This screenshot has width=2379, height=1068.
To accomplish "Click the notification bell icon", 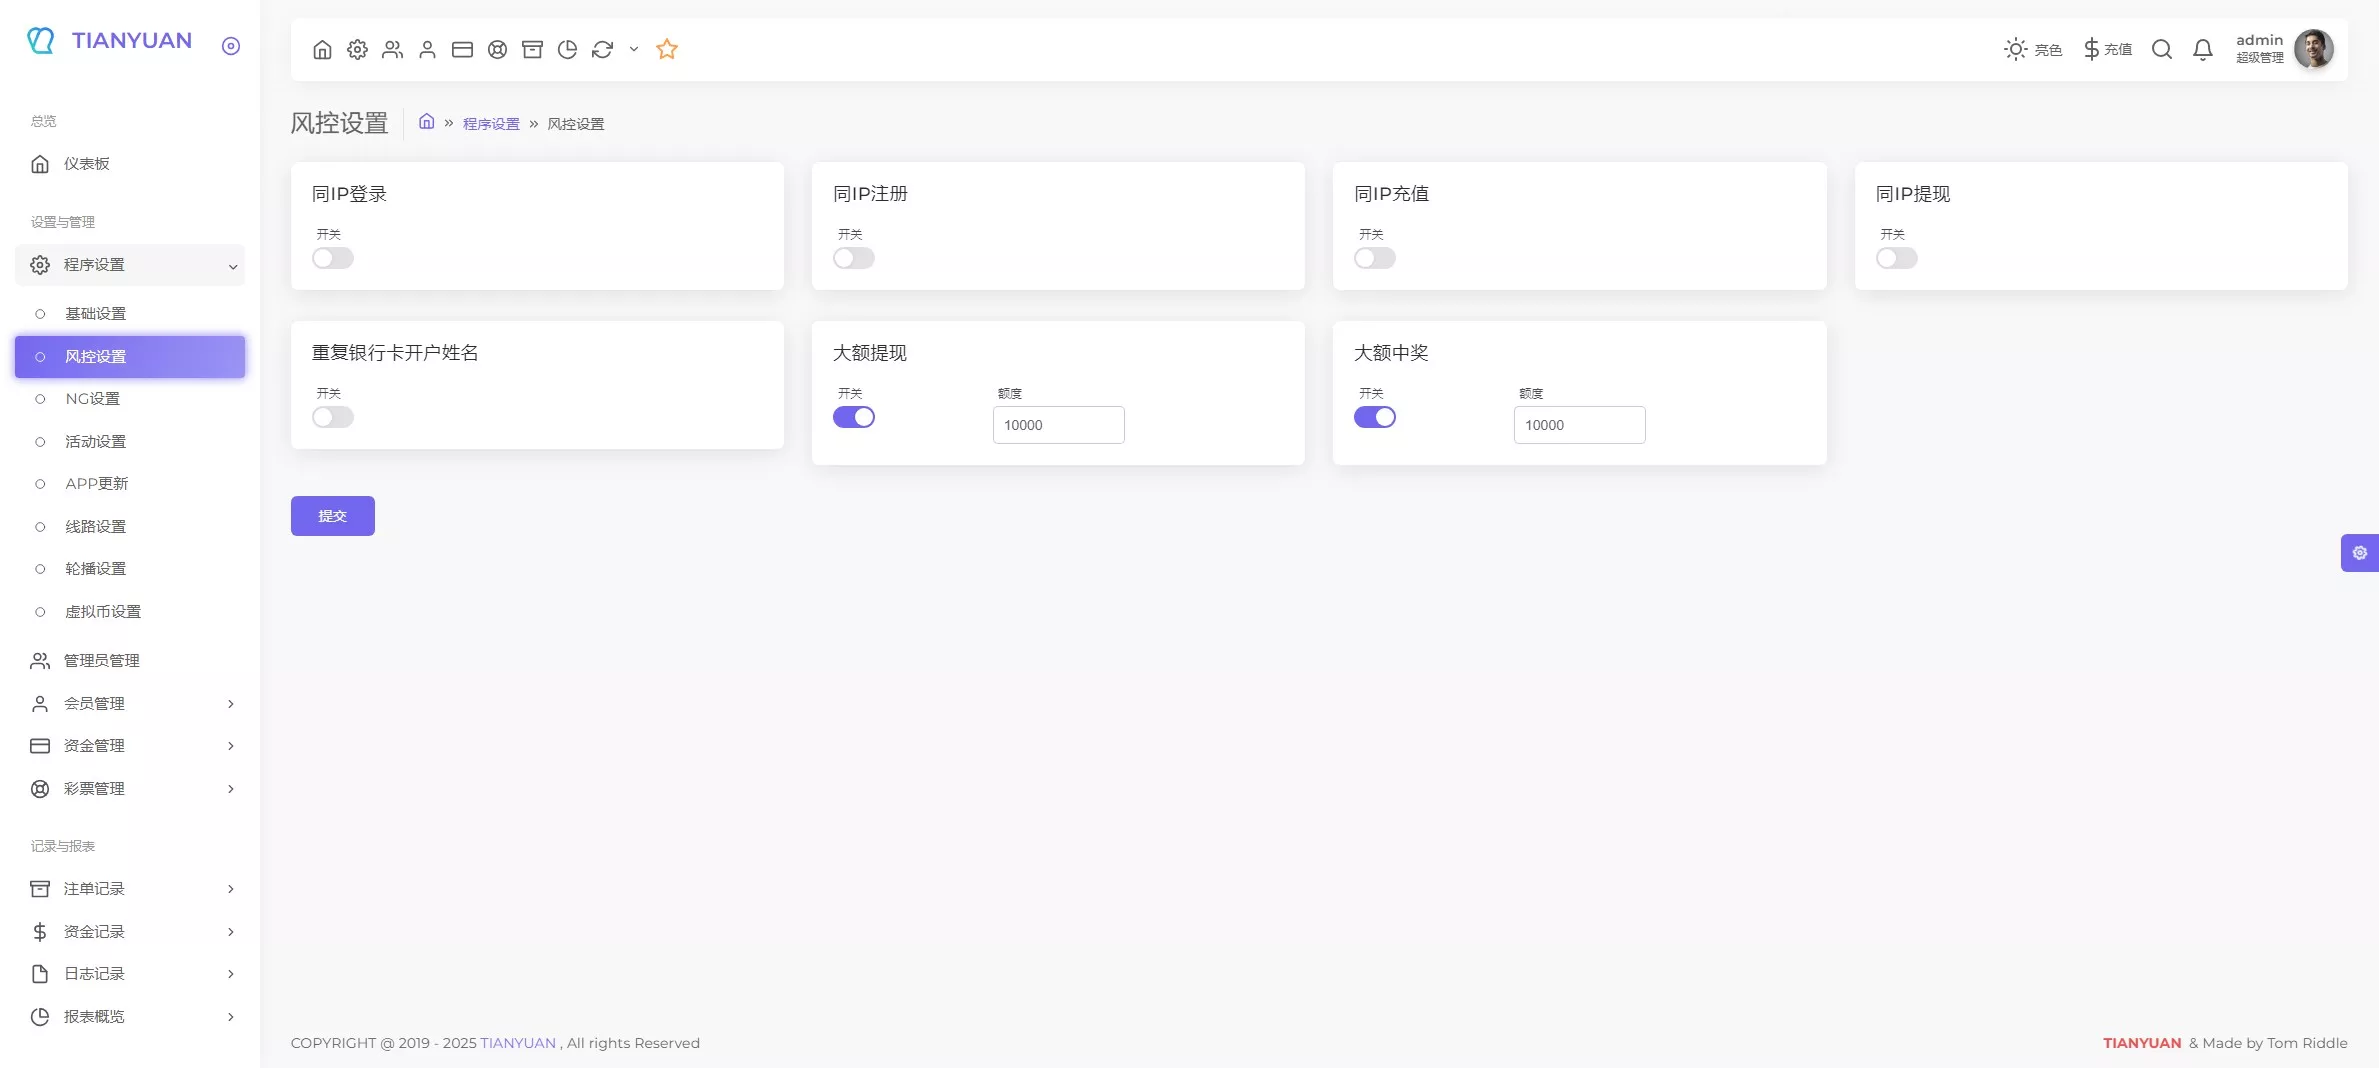I will (x=2202, y=49).
